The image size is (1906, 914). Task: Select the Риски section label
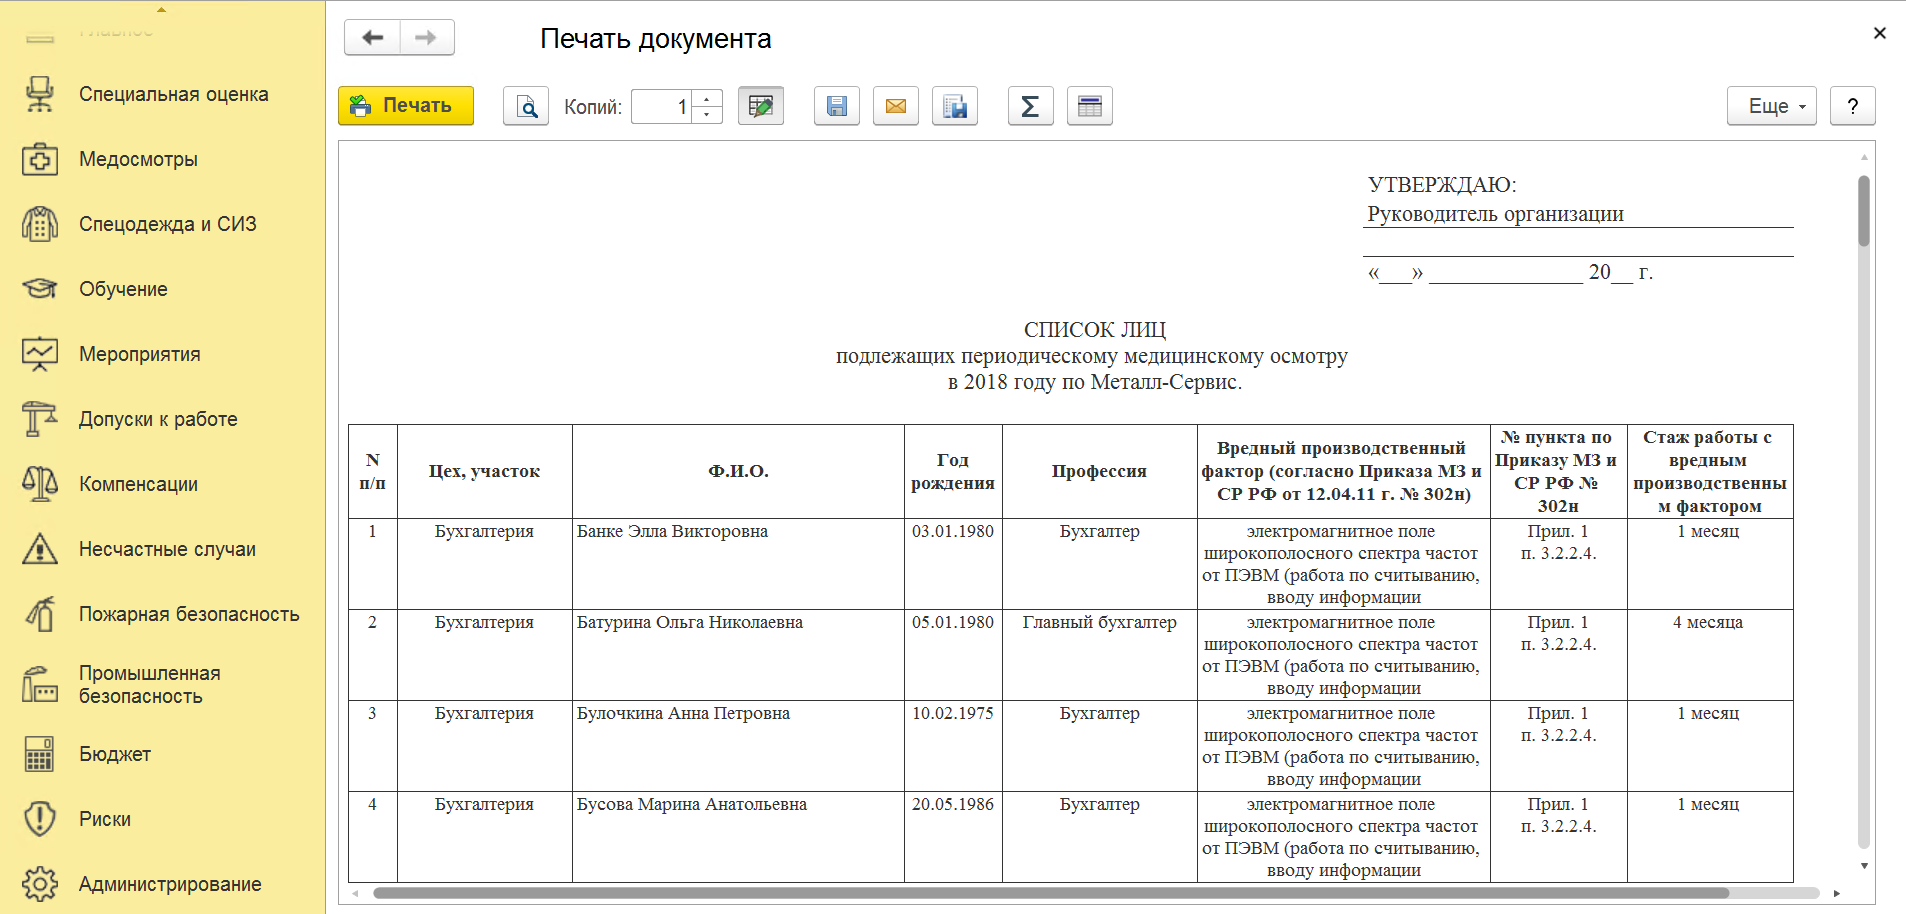tap(105, 819)
